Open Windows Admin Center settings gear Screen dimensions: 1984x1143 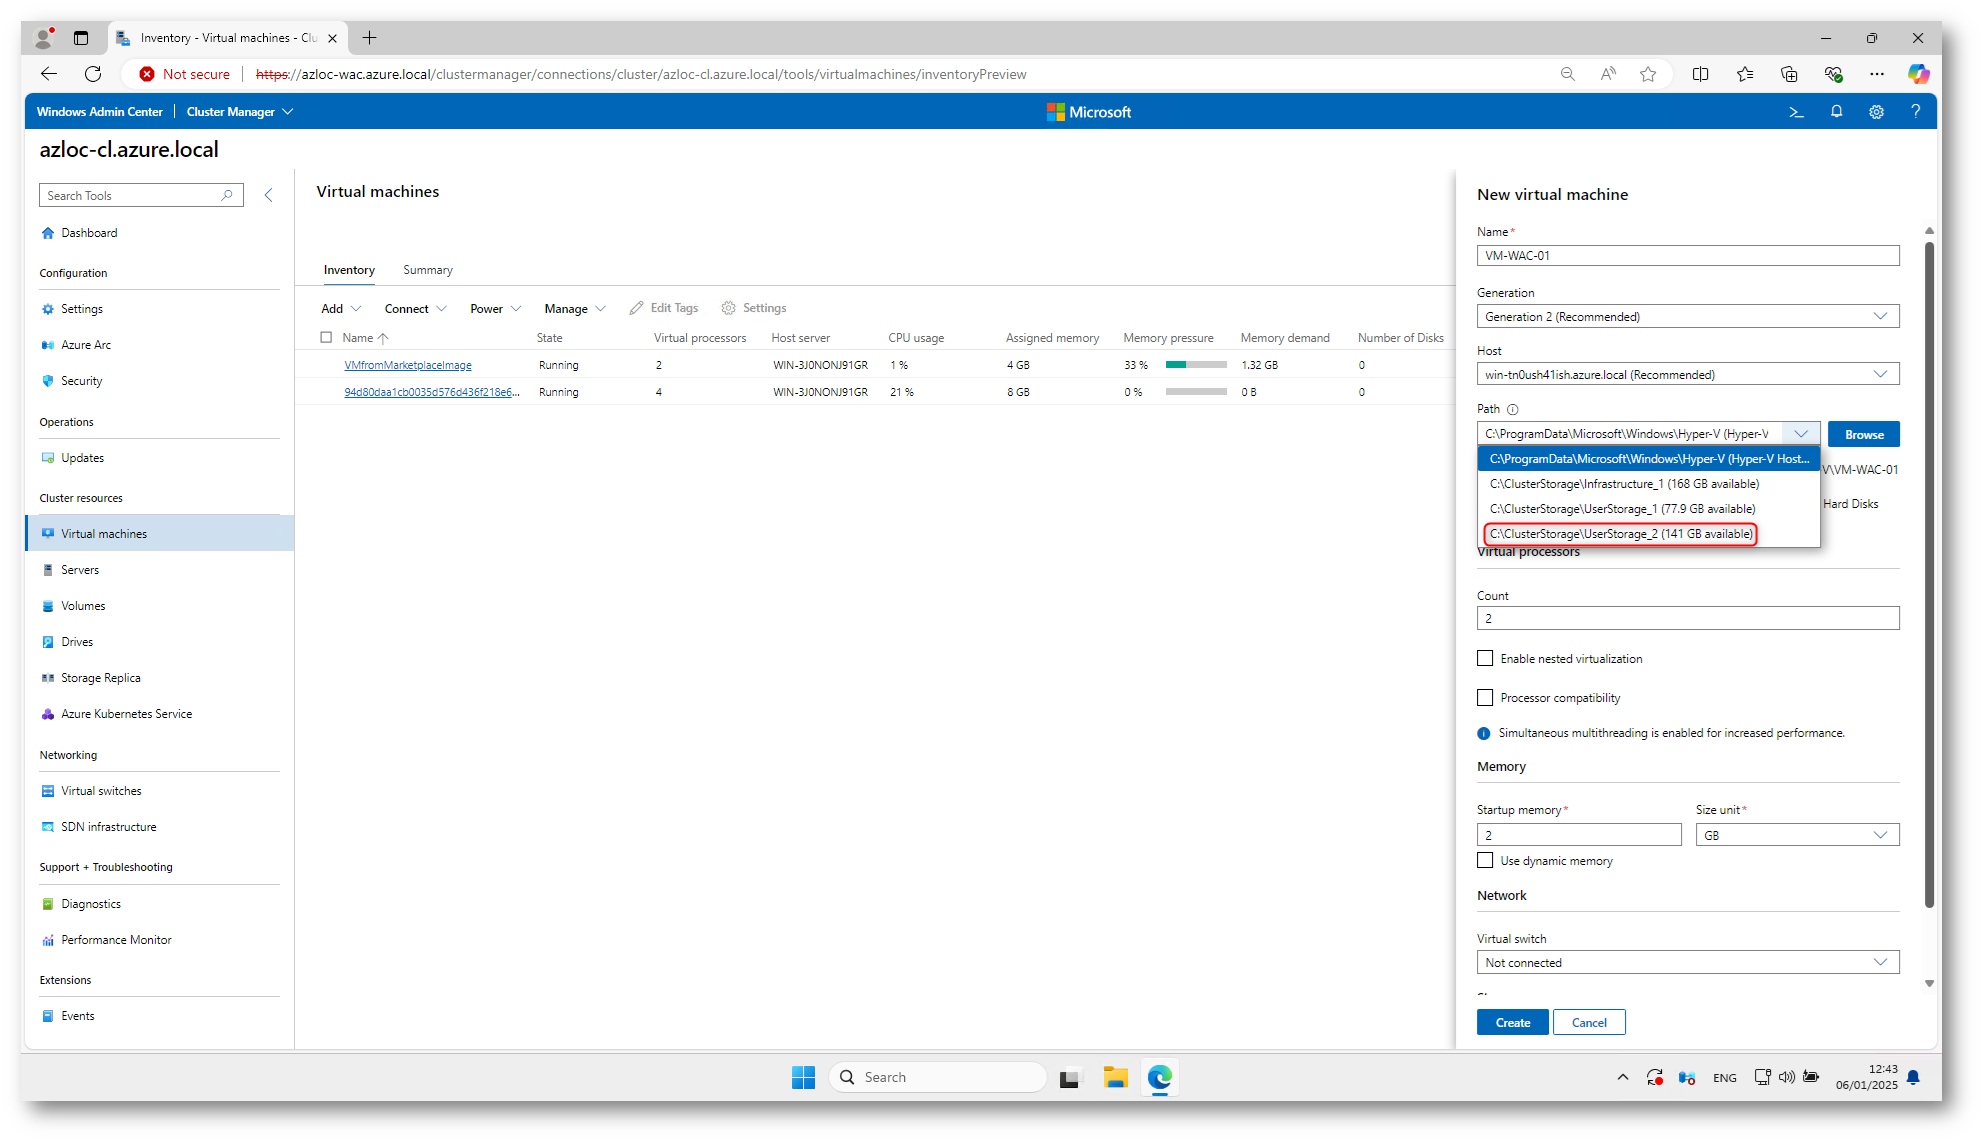(x=1876, y=112)
